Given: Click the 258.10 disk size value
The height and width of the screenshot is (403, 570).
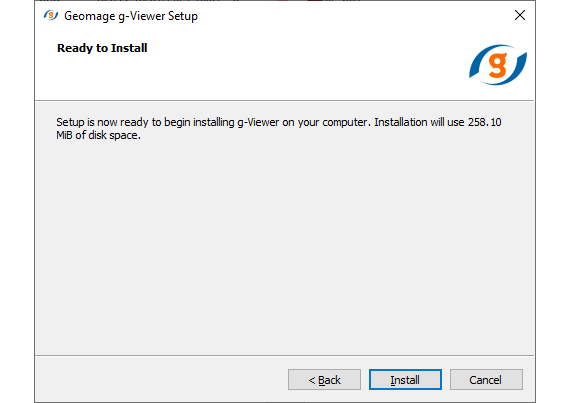Looking at the screenshot, I should tap(485, 122).
